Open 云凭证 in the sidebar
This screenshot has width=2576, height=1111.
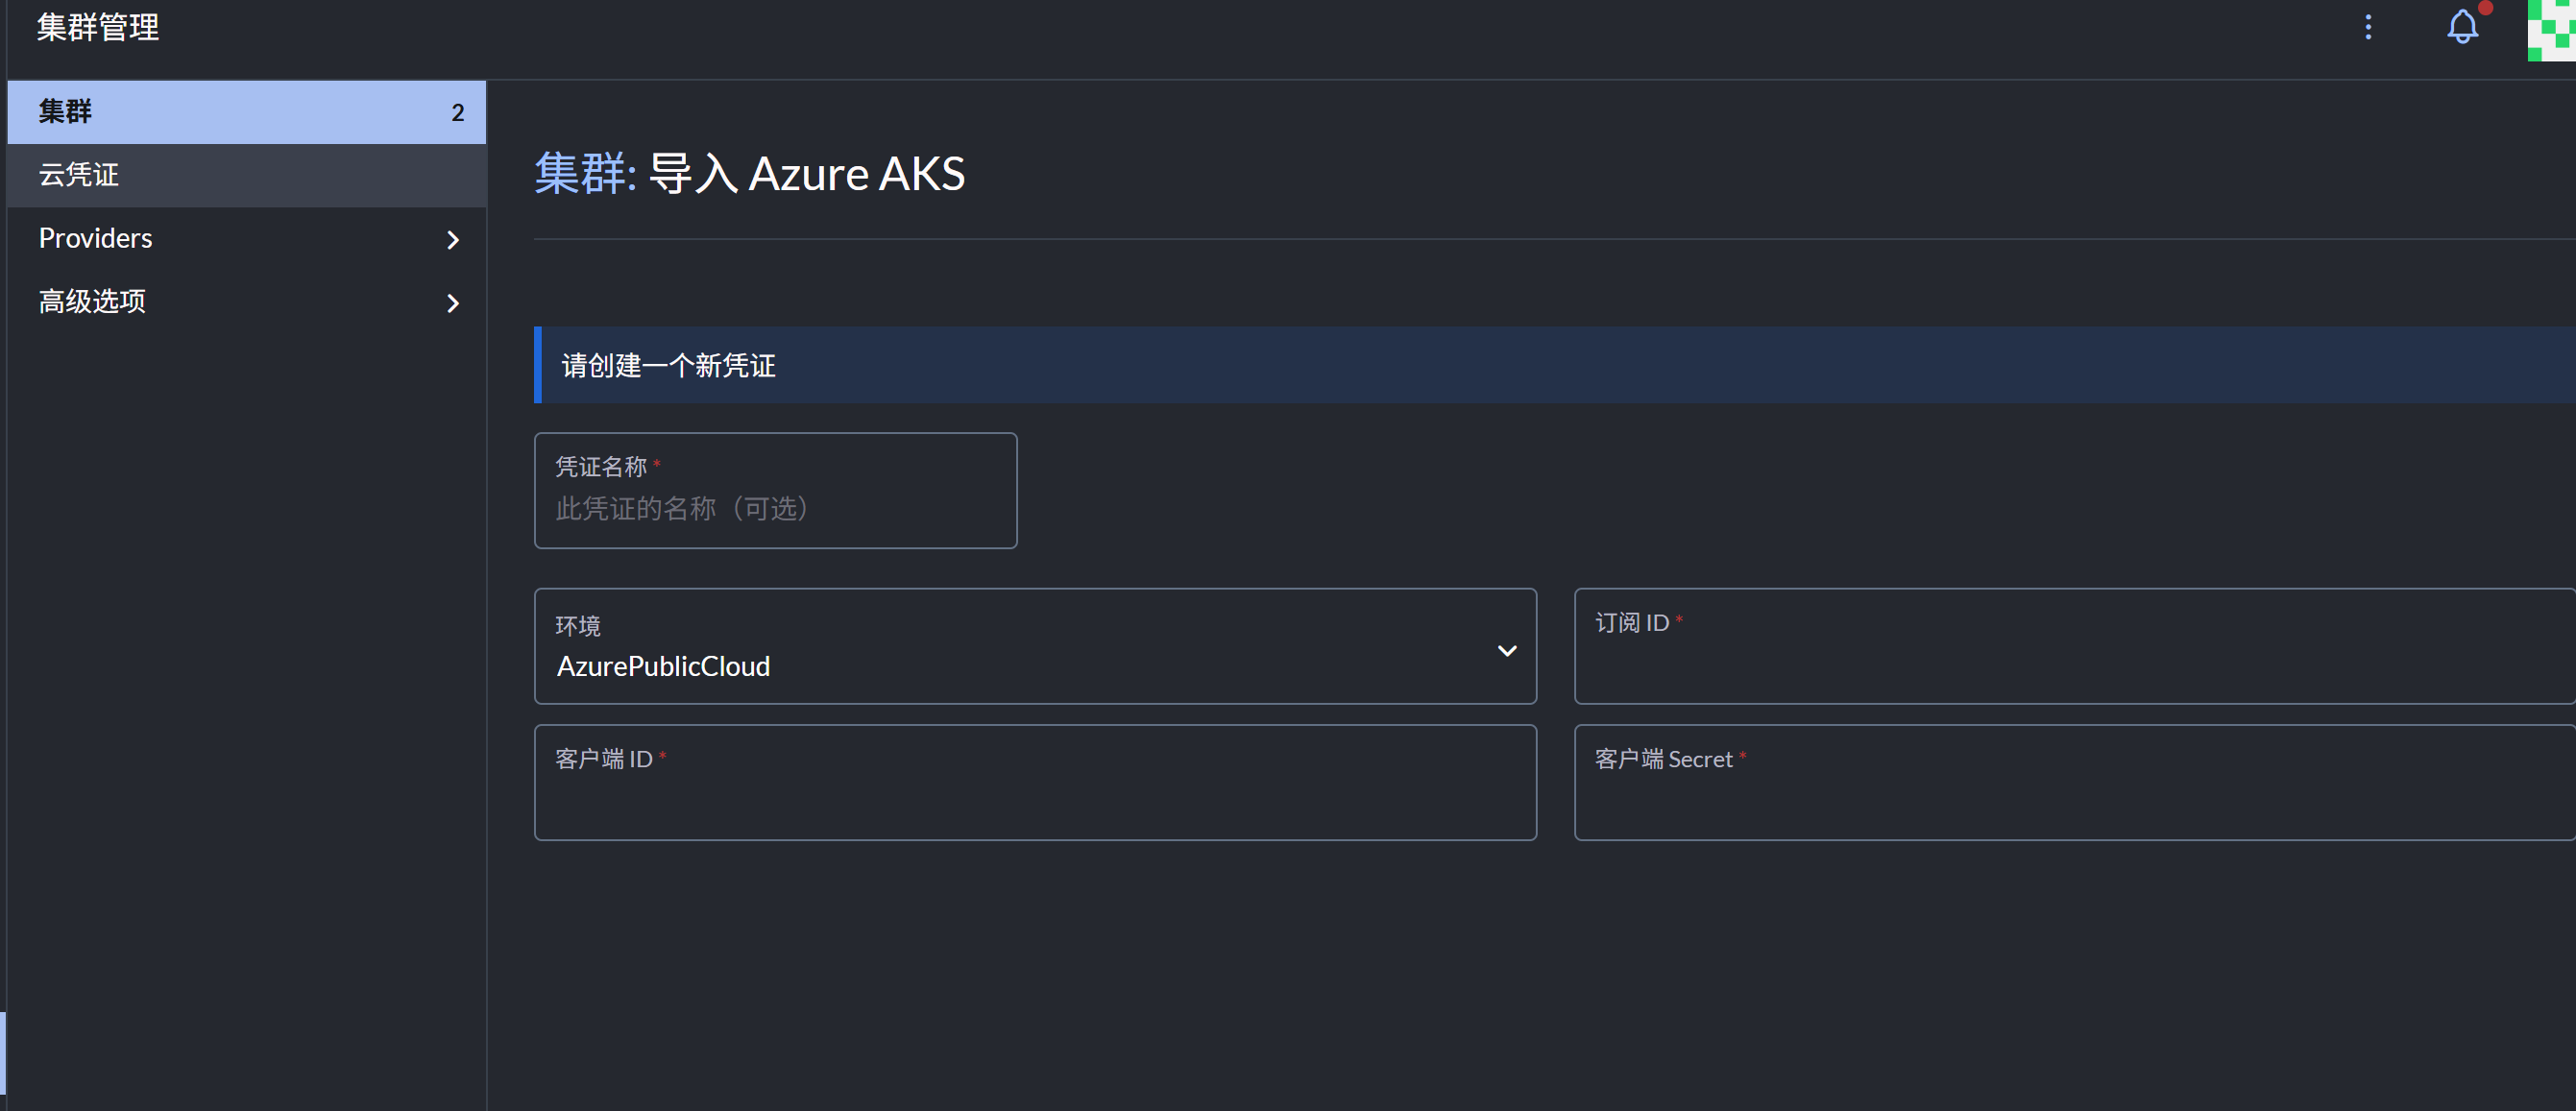click(x=80, y=175)
